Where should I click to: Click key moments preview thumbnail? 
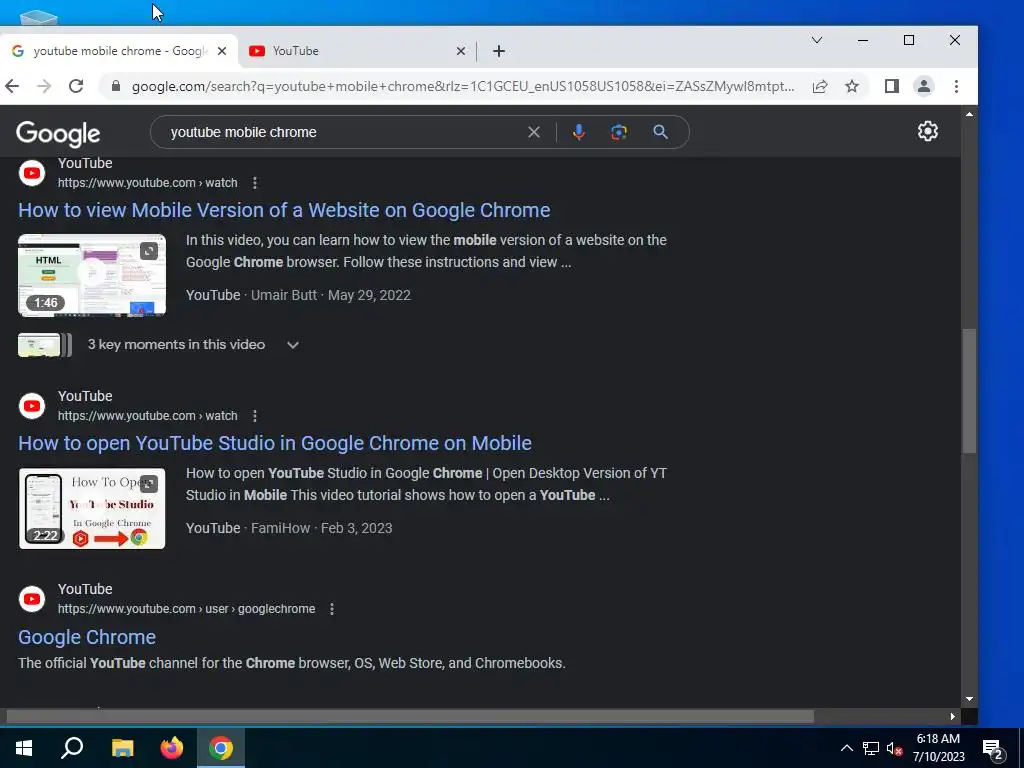coord(44,345)
